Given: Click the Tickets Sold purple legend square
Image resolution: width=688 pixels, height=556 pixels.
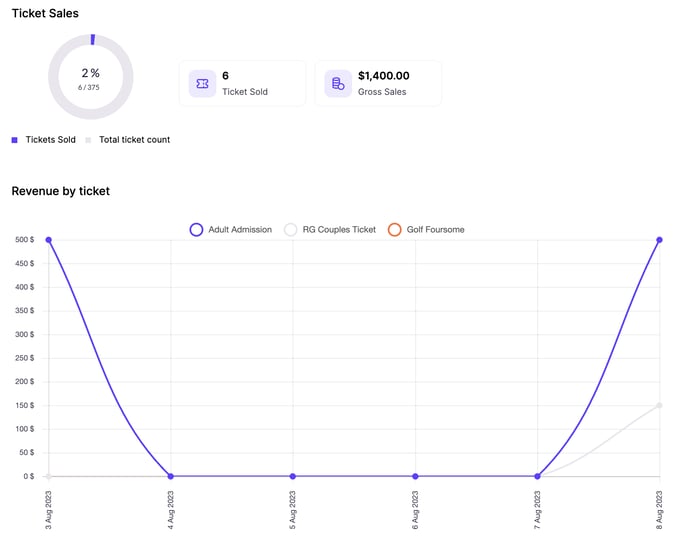Looking at the screenshot, I should click(14, 140).
